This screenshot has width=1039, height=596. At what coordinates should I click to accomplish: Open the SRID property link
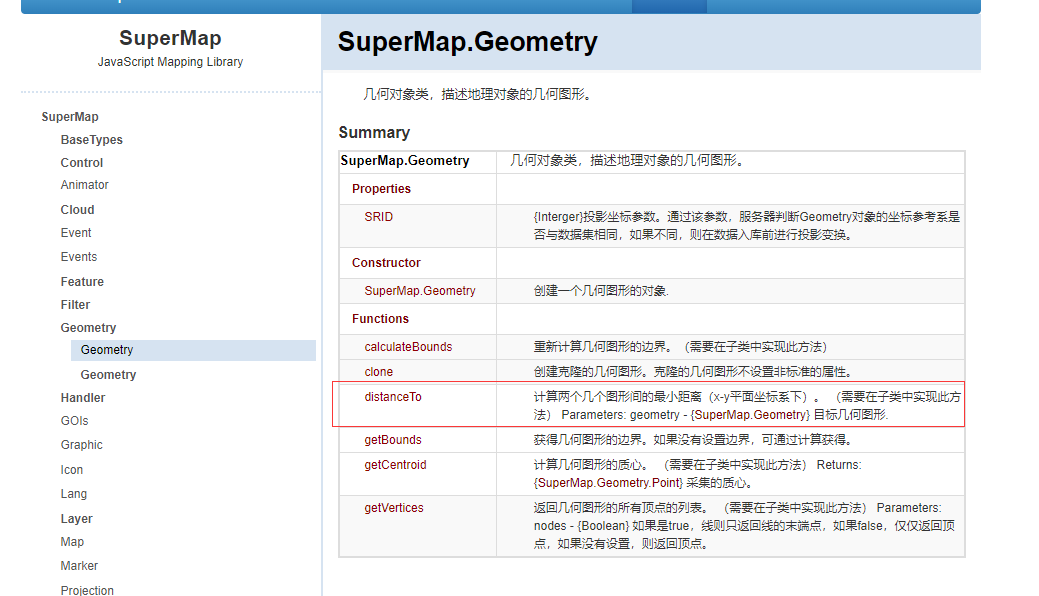point(378,217)
